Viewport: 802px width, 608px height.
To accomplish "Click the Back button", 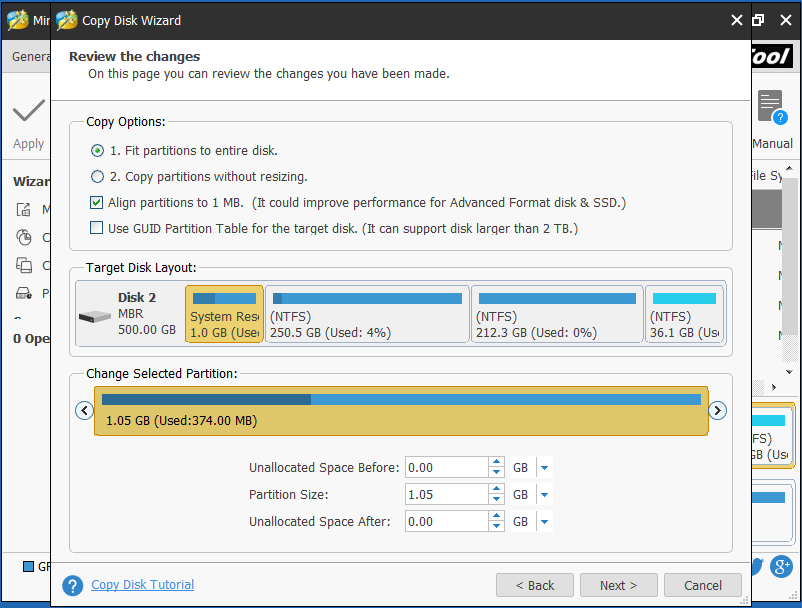I will point(534,585).
